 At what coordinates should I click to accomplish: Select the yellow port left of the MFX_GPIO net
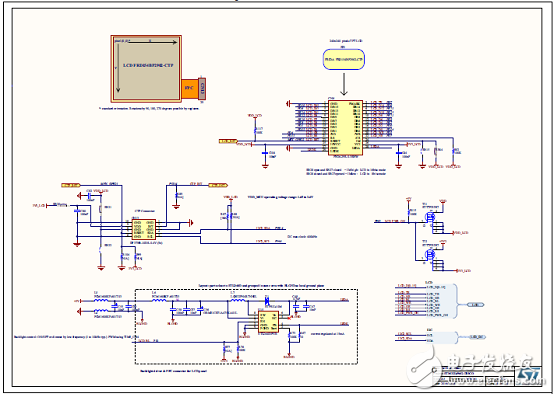pos(71,185)
